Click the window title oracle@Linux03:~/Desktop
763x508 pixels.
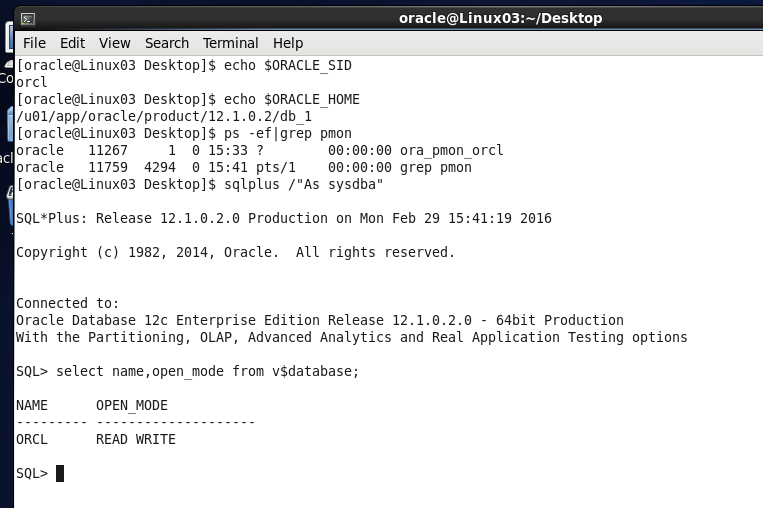[500, 18]
